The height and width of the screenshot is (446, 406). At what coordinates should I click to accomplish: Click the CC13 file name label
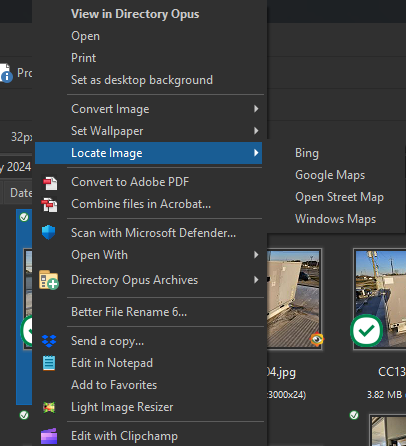click(392, 372)
